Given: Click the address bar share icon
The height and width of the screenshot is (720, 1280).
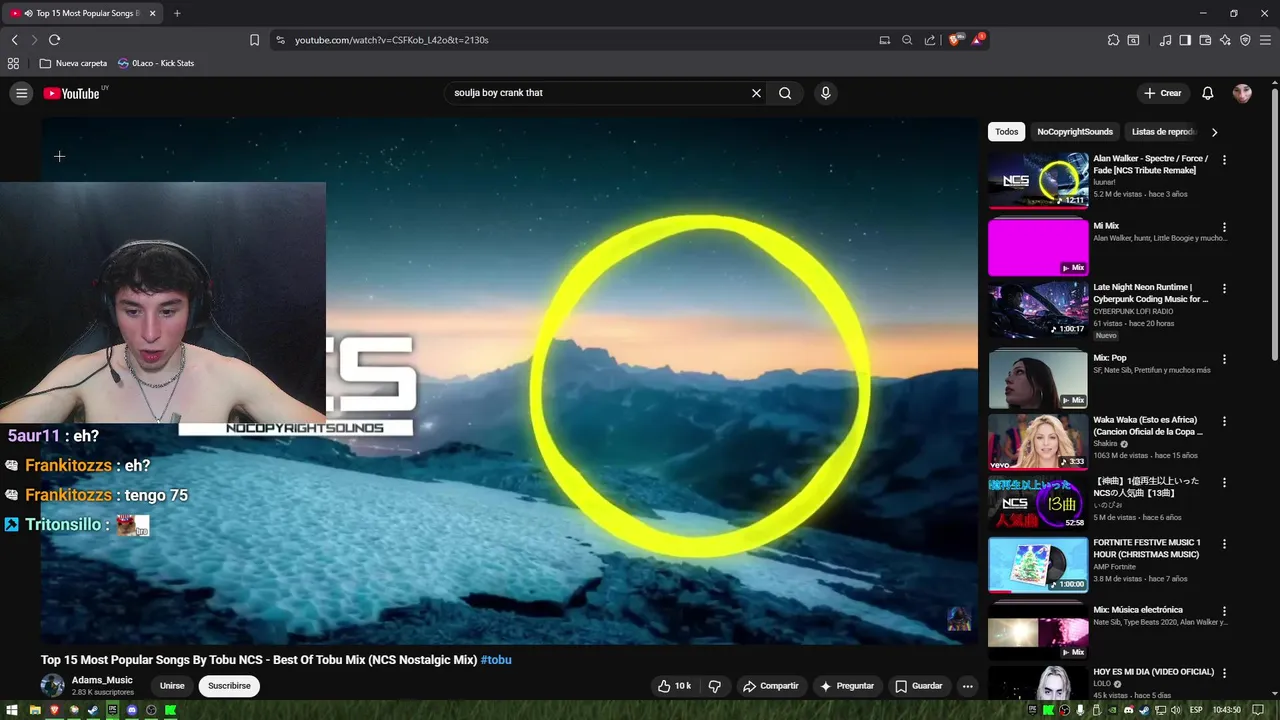Looking at the screenshot, I should click(930, 40).
